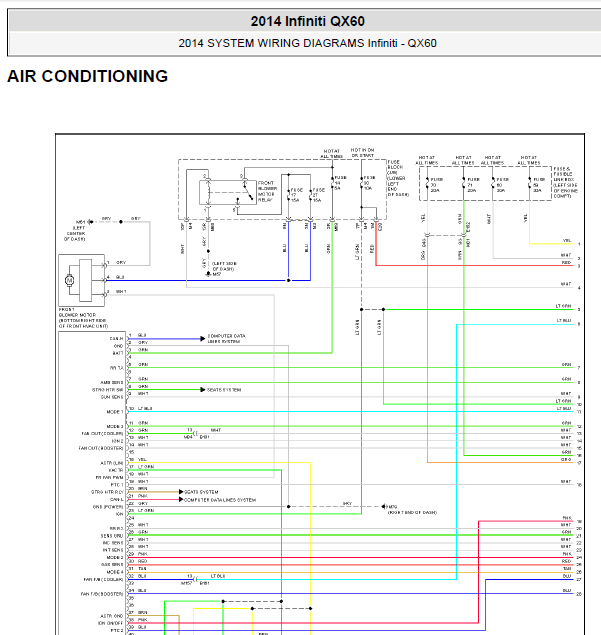Click the 'M157' connector label near pin 32
Image resolution: width=601 pixels, height=635 pixels.
[x=186, y=583]
